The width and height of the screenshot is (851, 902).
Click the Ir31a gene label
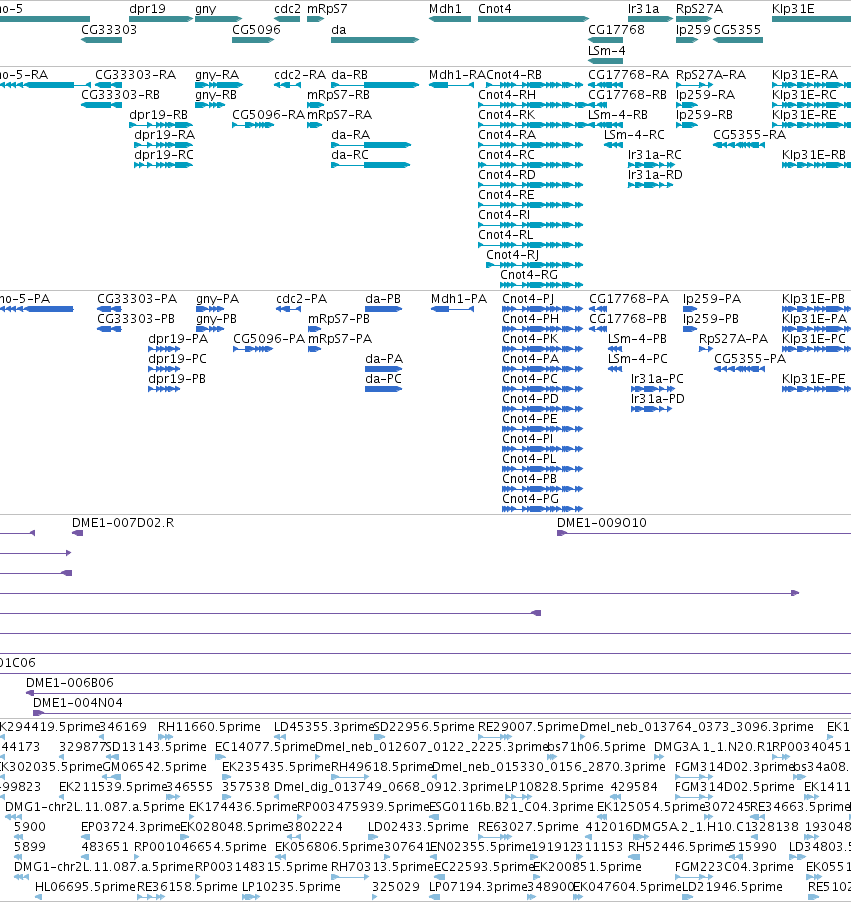[x=643, y=9]
